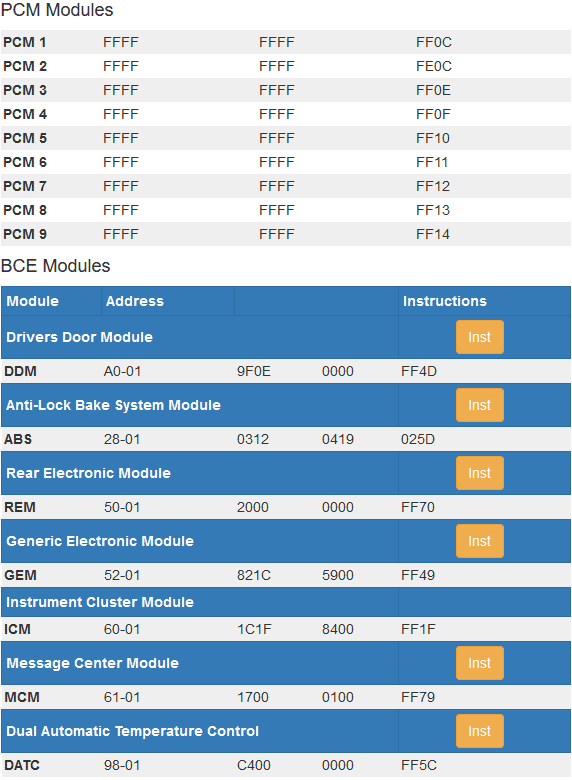Click the ICM value FF1F
The height and width of the screenshot is (780, 572).
pyautogui.click(x=418, y=629)
